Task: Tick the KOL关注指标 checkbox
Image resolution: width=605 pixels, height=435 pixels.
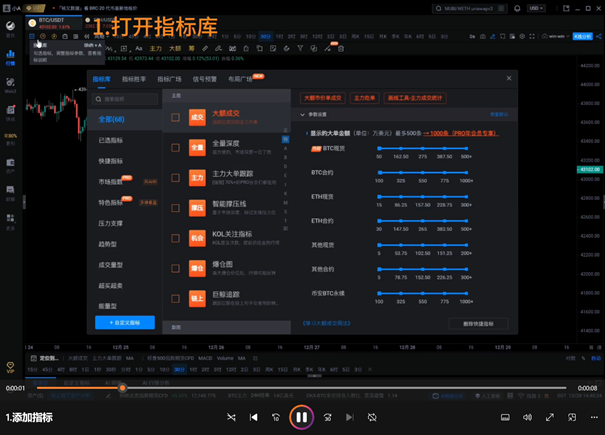Action: 175,238
